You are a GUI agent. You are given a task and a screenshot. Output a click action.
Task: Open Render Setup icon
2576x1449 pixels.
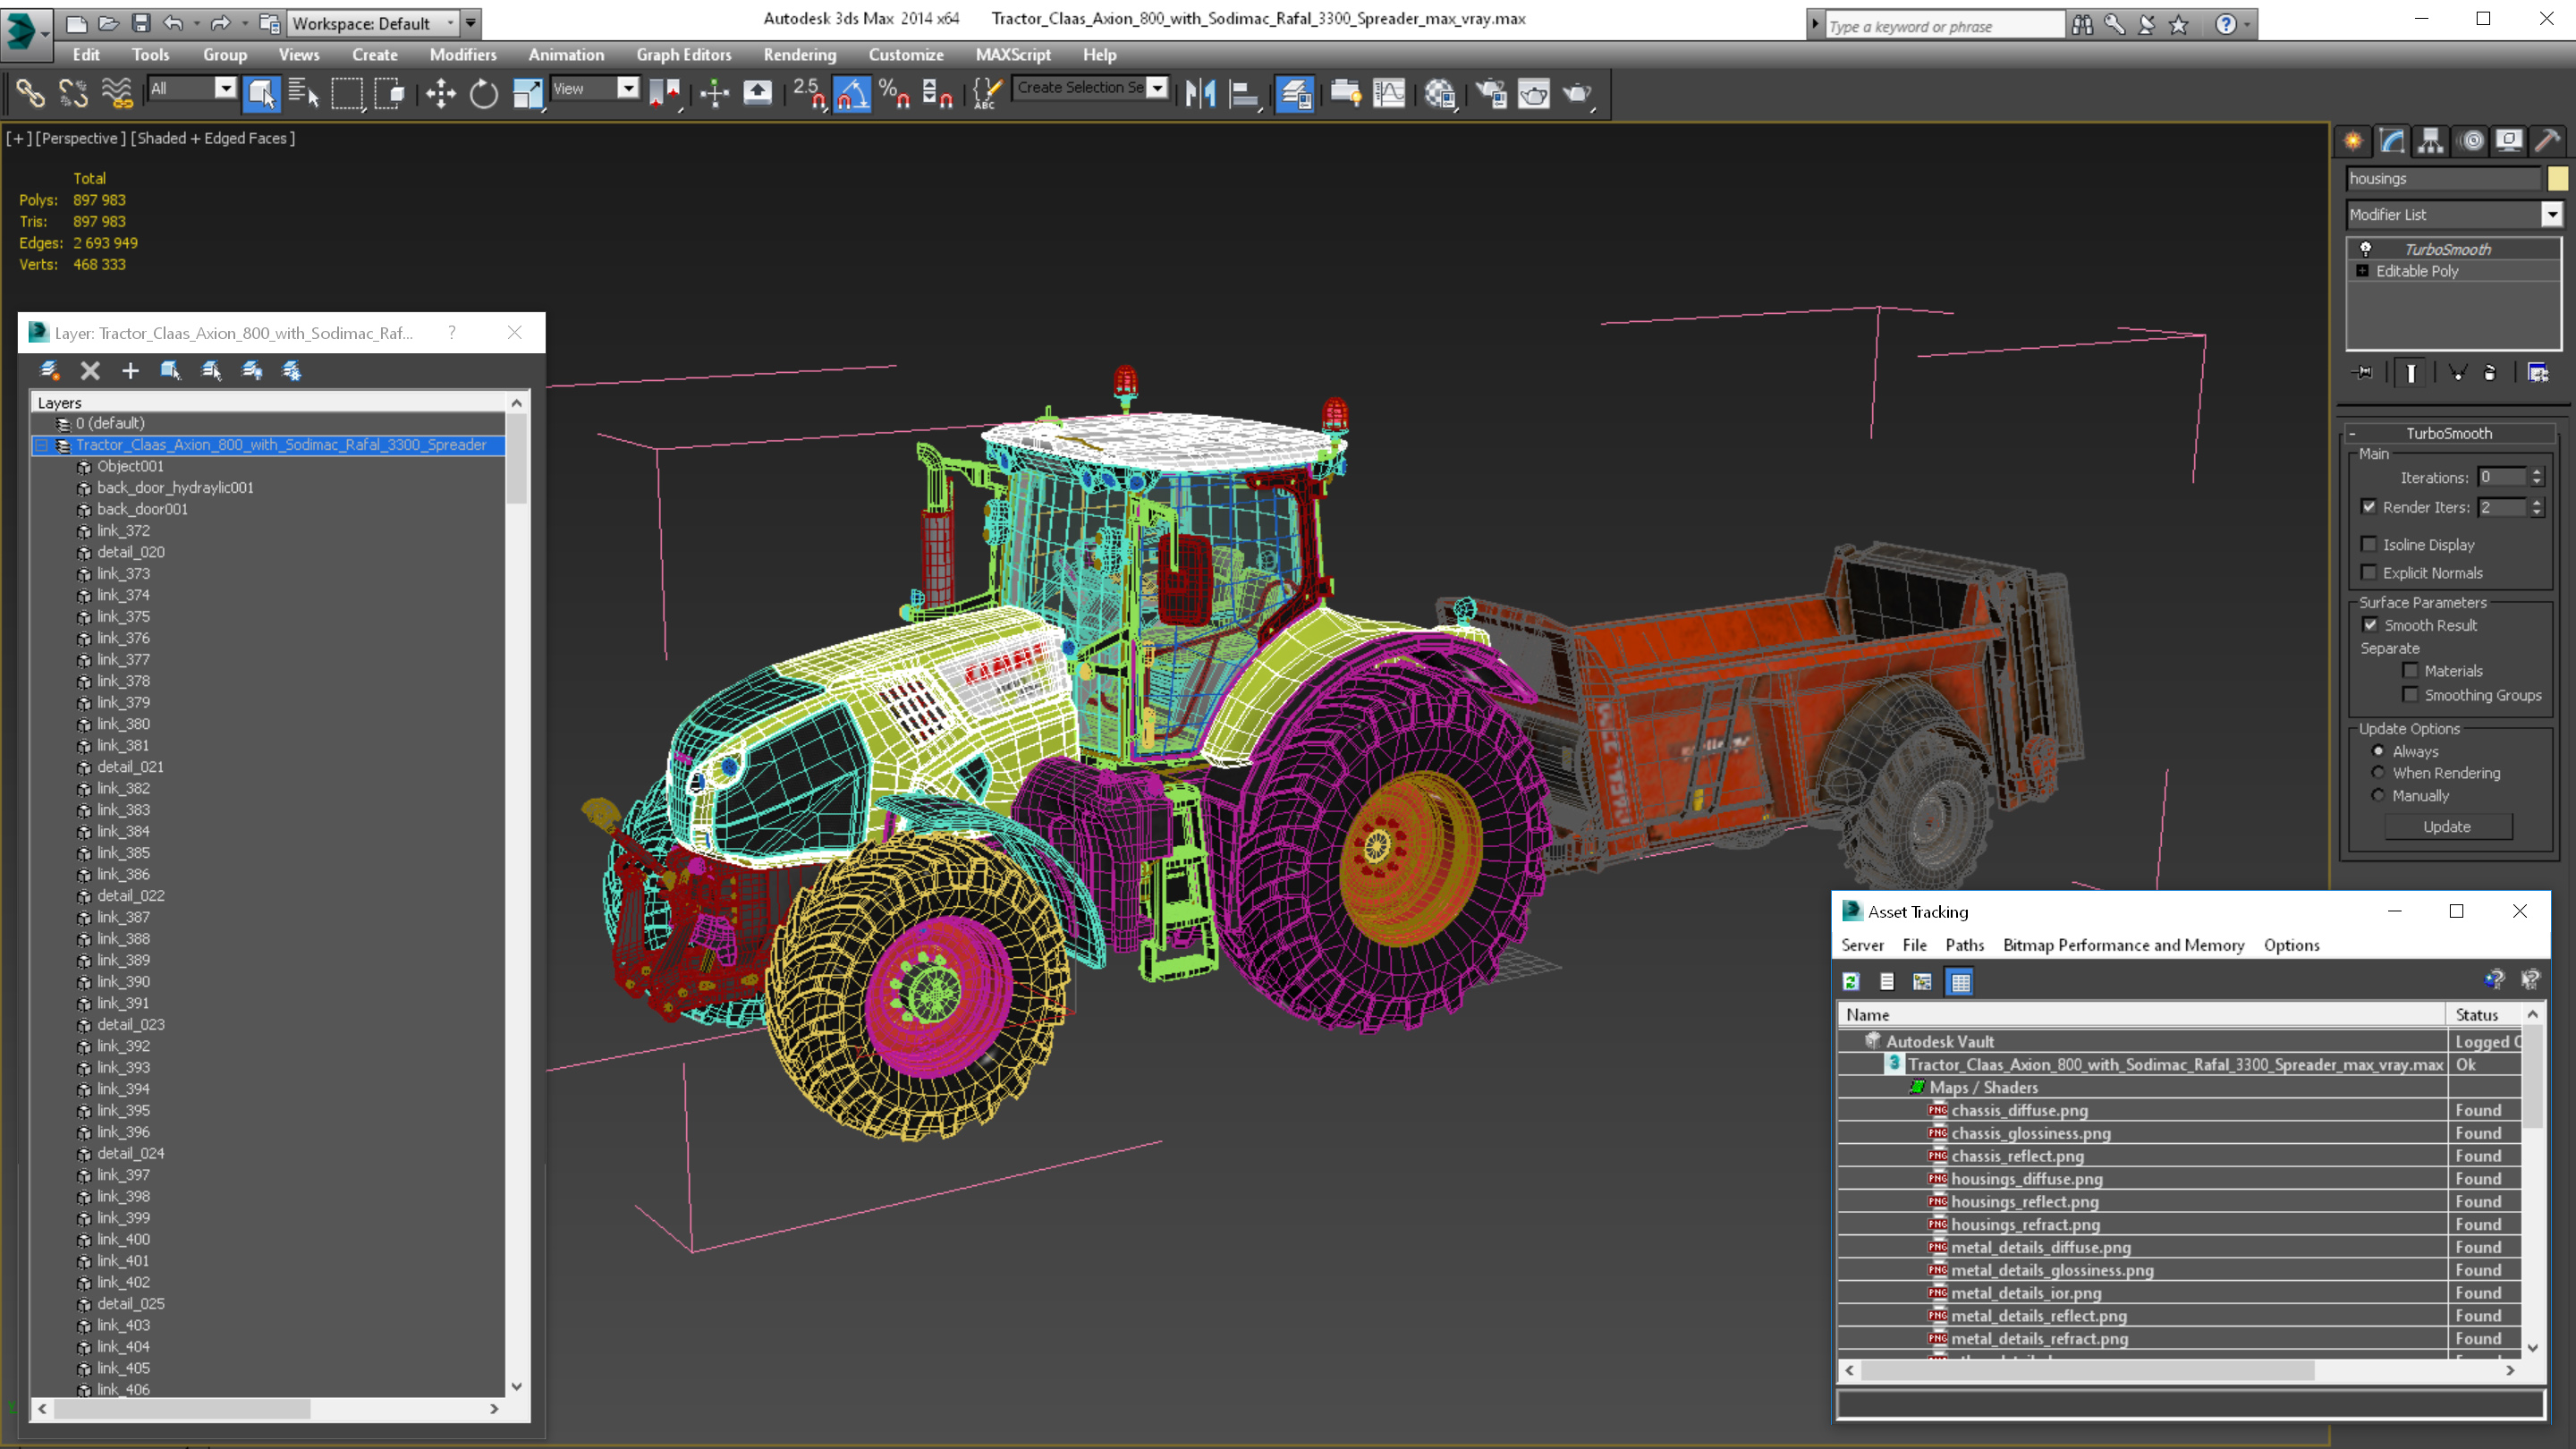(1491, 93)
